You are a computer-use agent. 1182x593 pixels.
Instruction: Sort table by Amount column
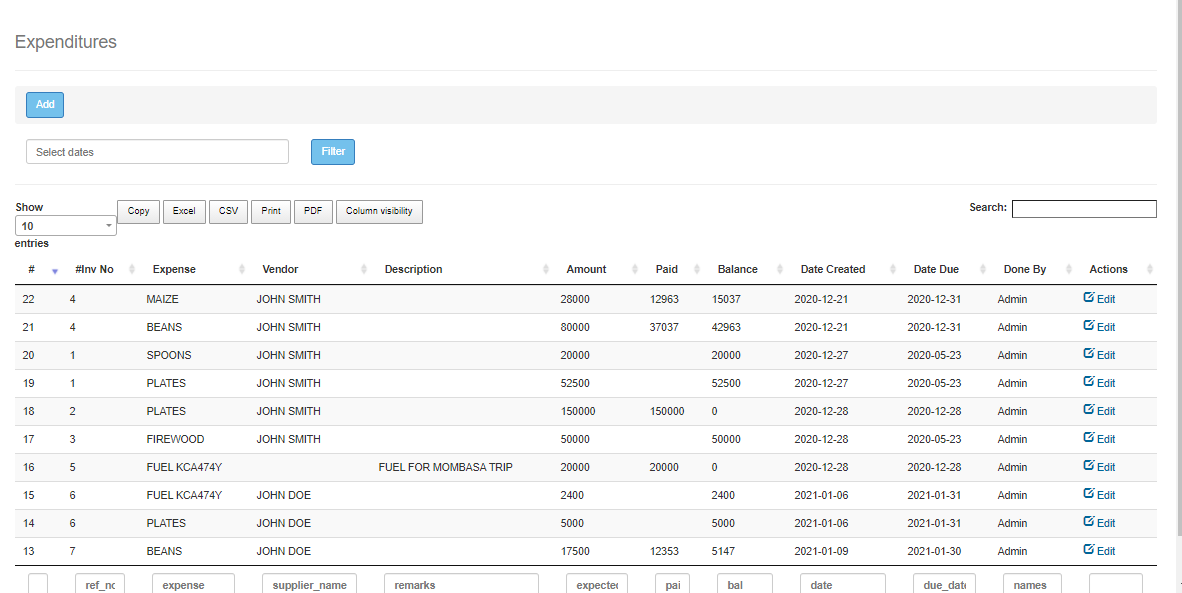point(586,269)
